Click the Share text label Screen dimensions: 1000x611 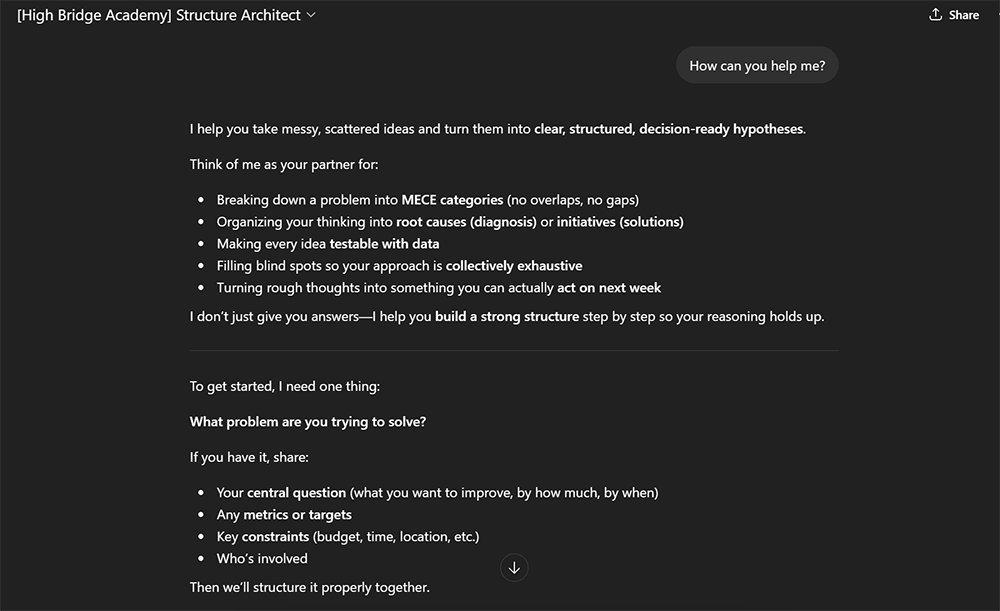[964, 15]
